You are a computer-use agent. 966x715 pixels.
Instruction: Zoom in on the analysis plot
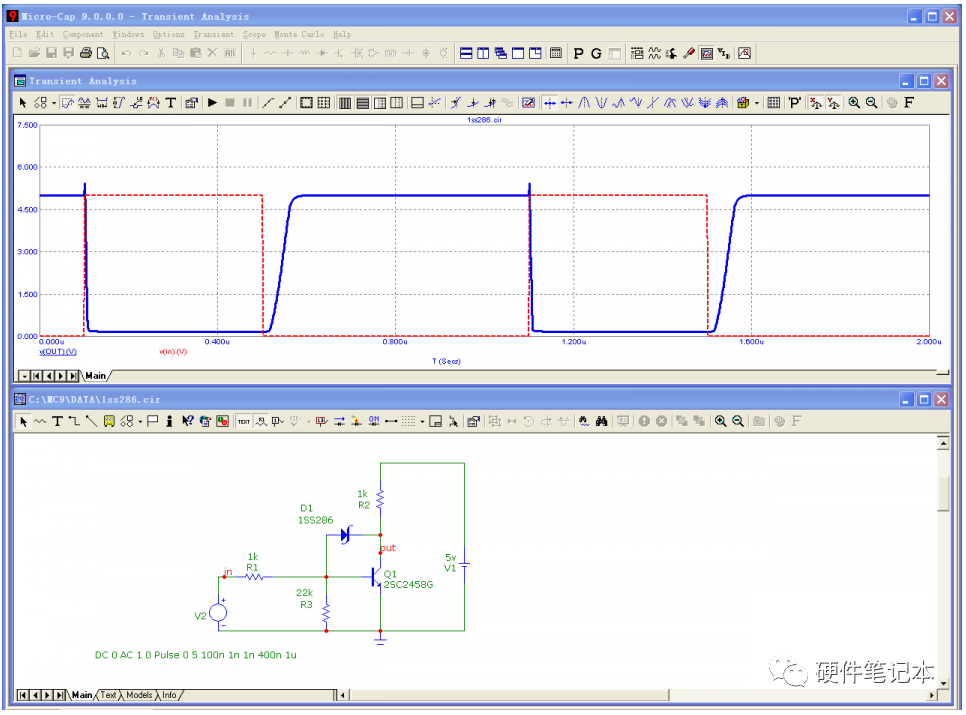tap(854, 103)
